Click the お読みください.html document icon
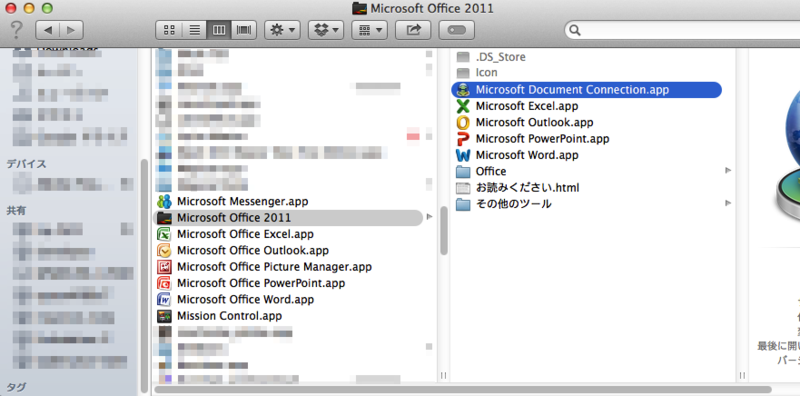 (463, 188)
